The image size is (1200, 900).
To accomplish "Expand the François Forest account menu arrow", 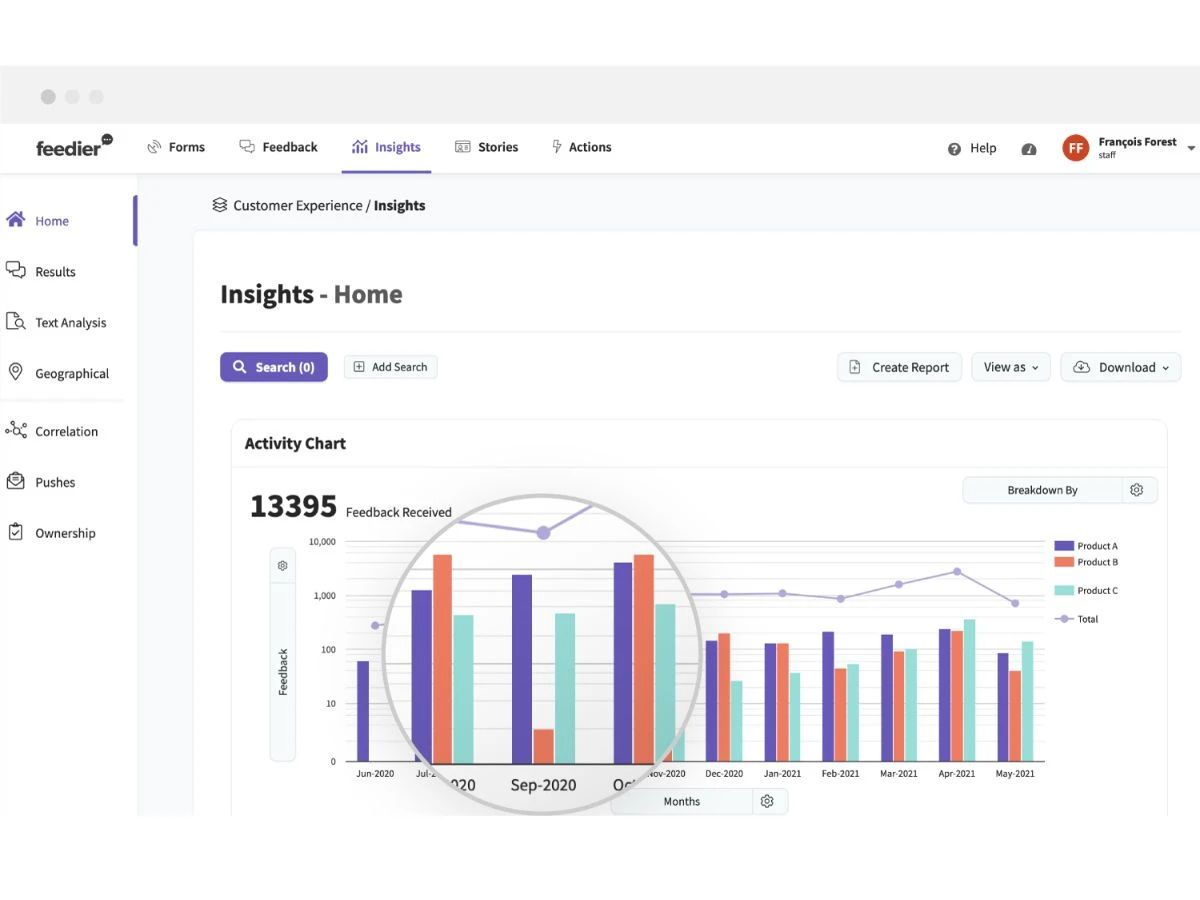I will (x=1191, y=148).
